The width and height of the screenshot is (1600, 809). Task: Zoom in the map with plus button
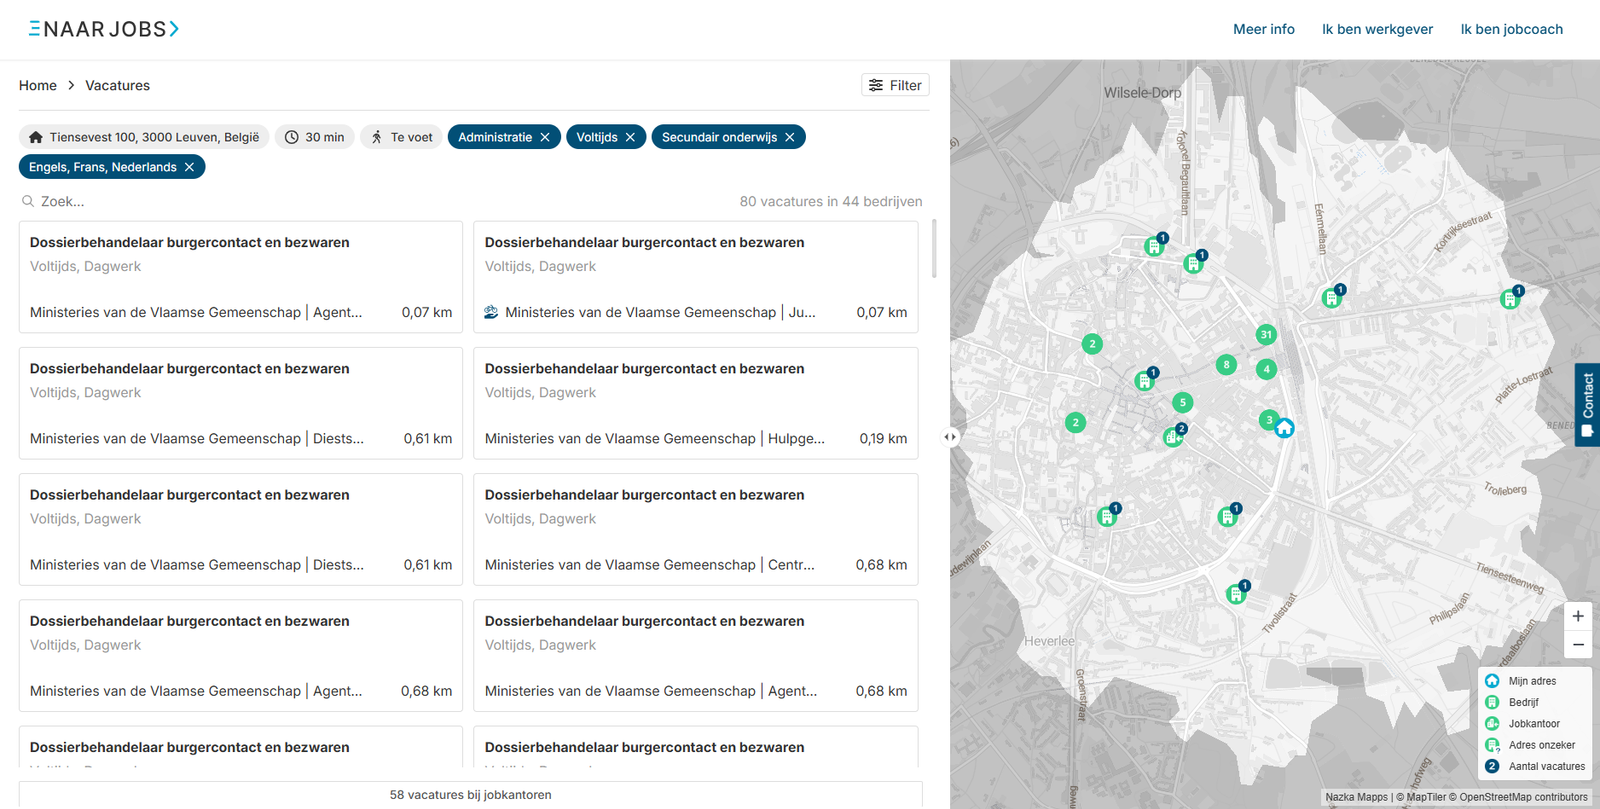(x=1578, y=616)
